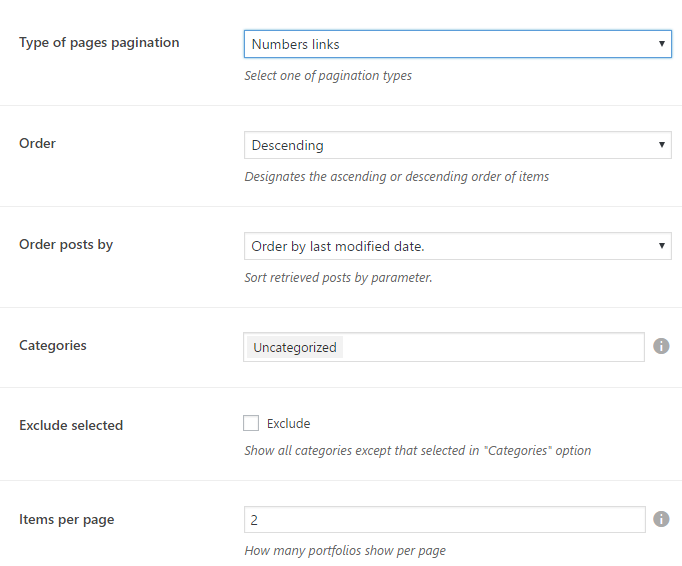Open the Order posts by dropdown
The width and height of the screenshot is (682, 566).
(x=457, y=246)
